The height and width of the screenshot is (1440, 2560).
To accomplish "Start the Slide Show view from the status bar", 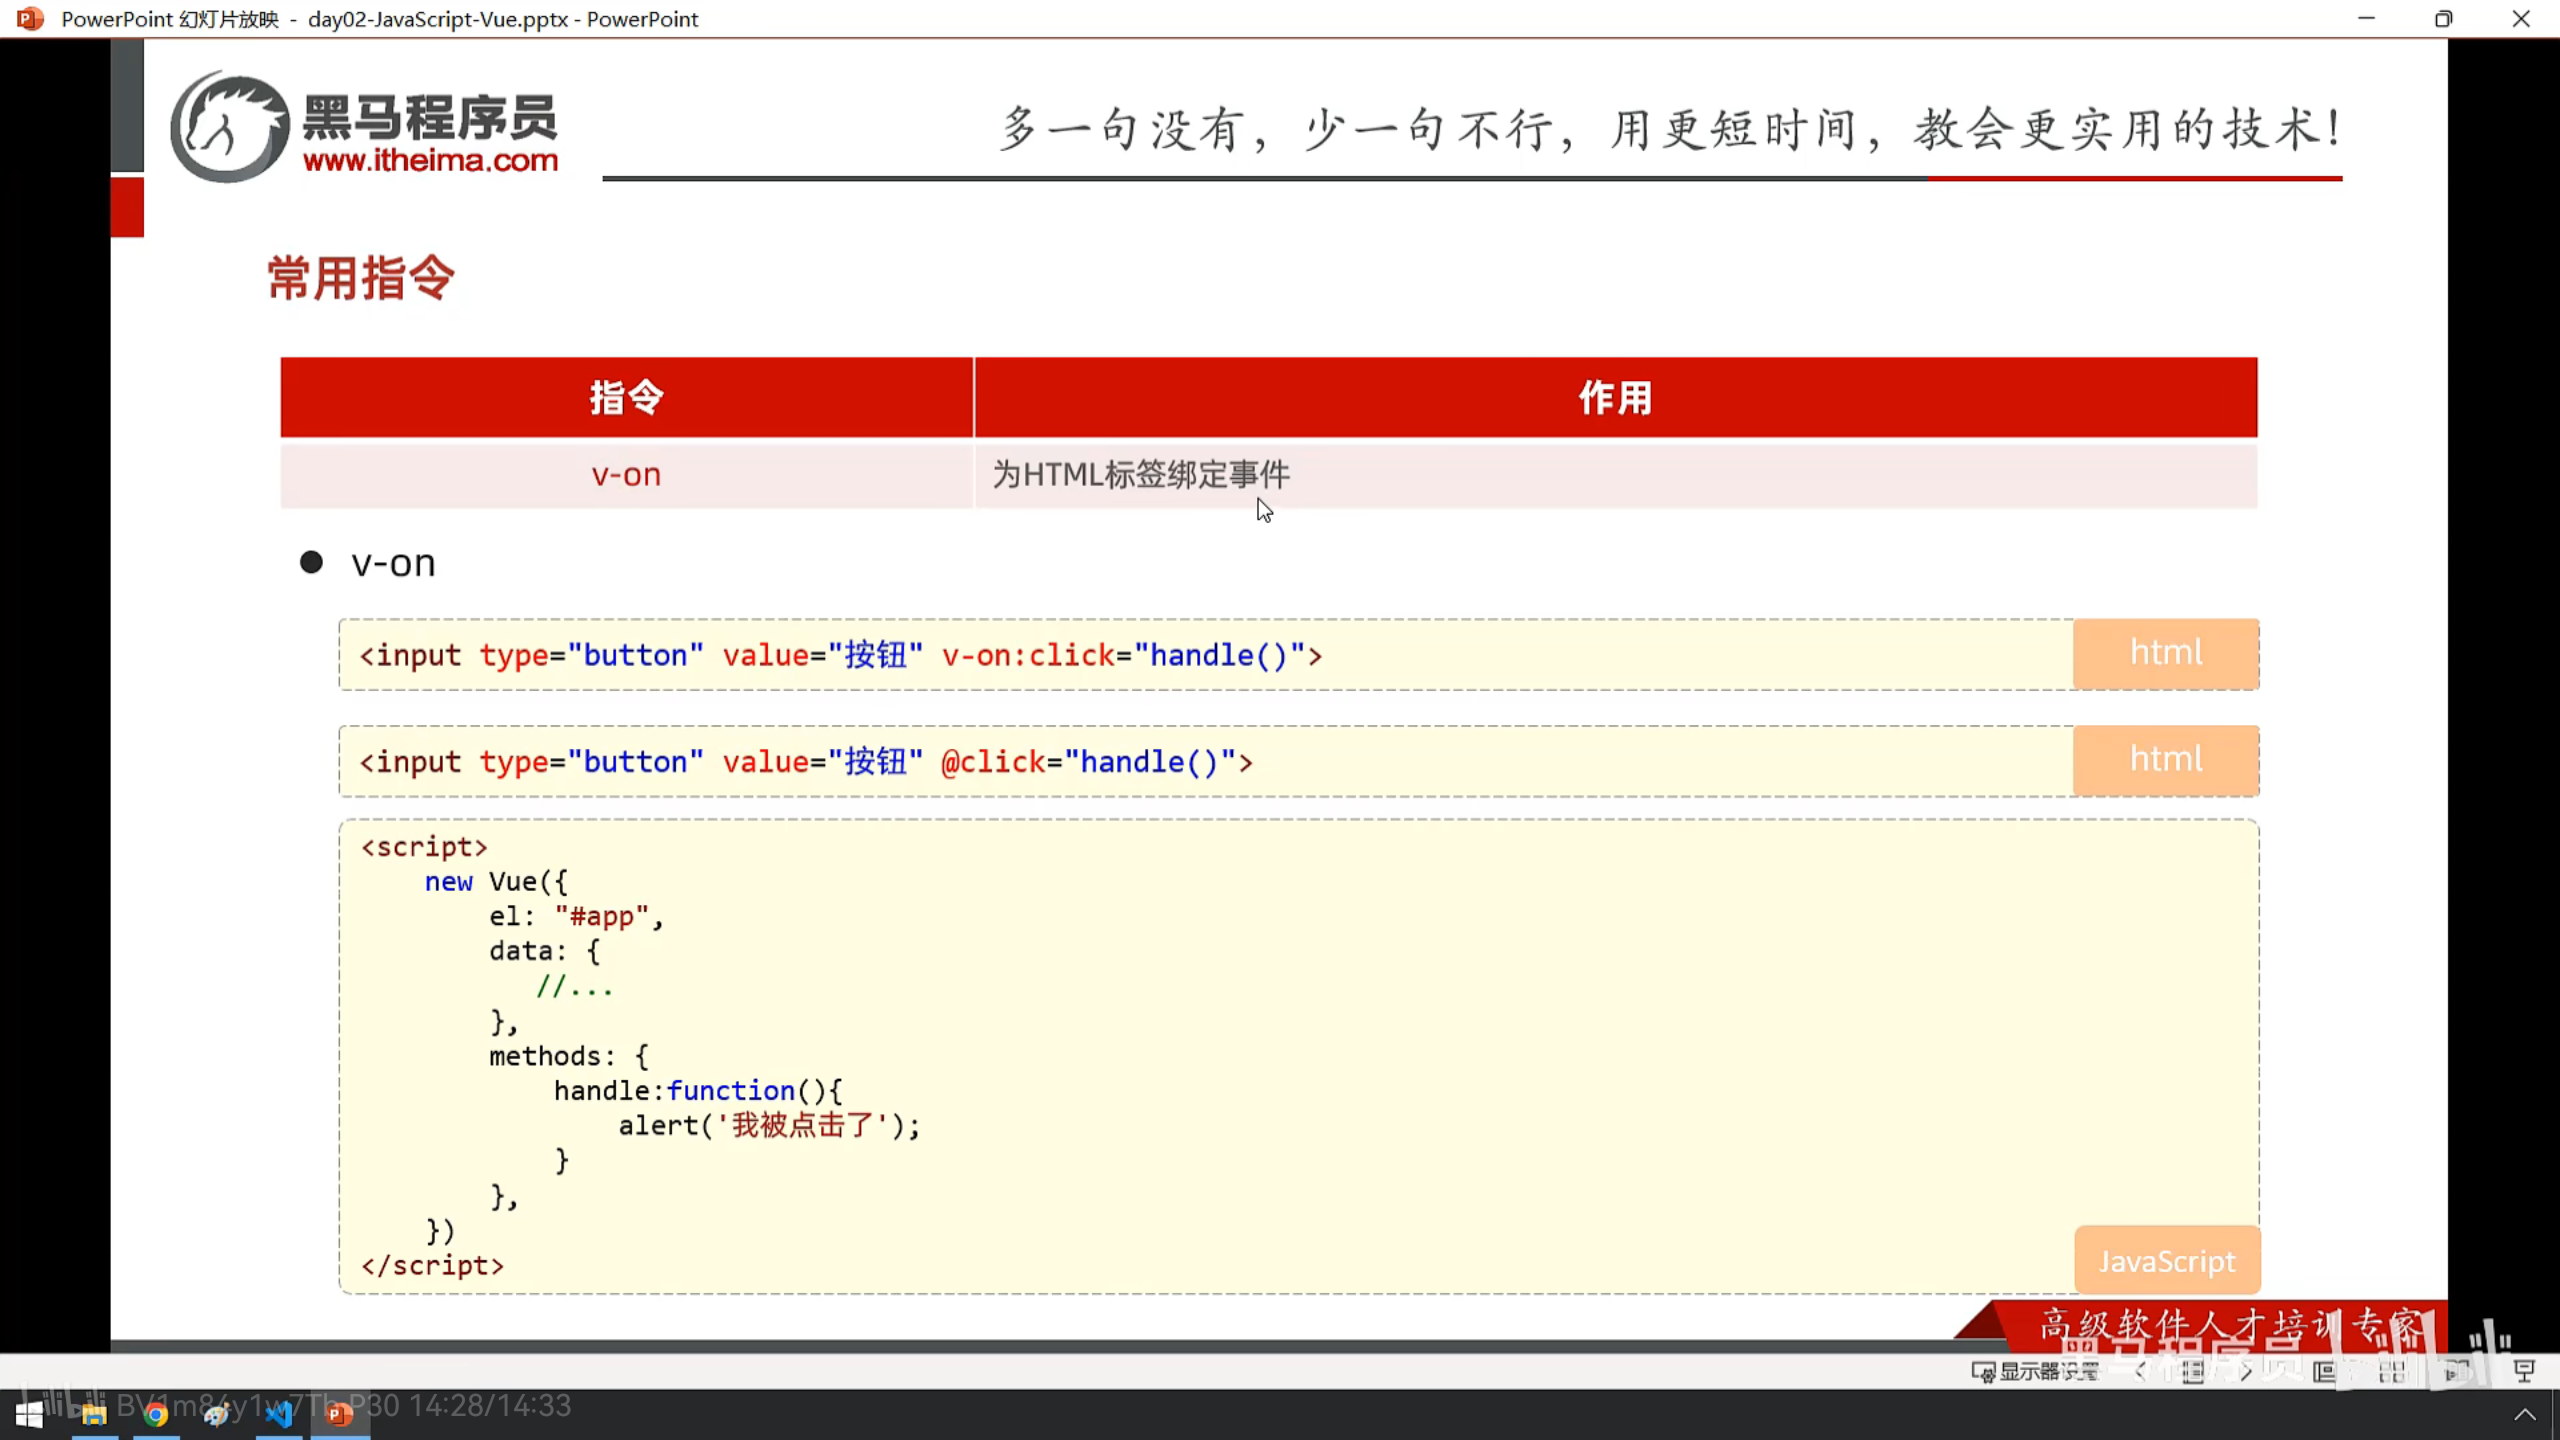I will 2524,1371.
